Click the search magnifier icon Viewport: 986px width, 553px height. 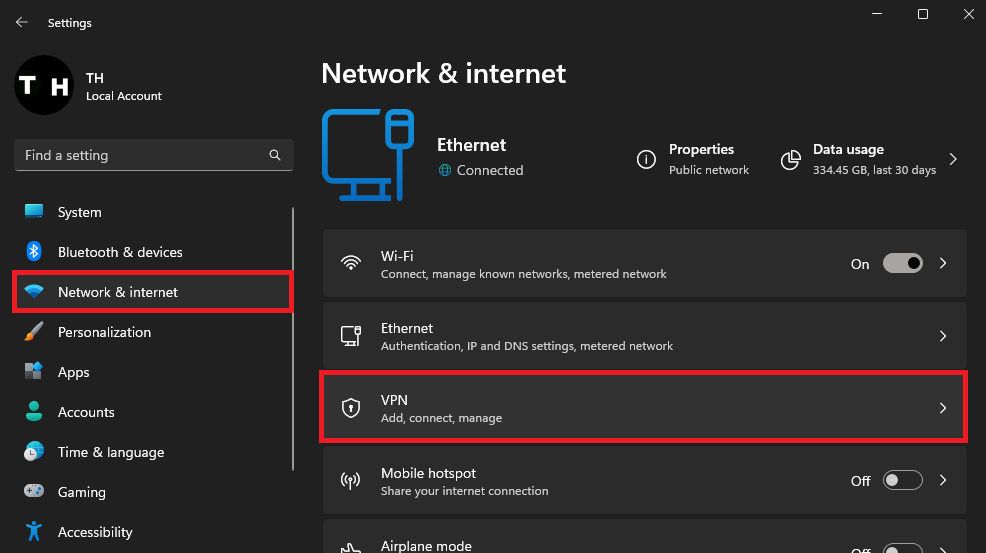click(275, 156)
